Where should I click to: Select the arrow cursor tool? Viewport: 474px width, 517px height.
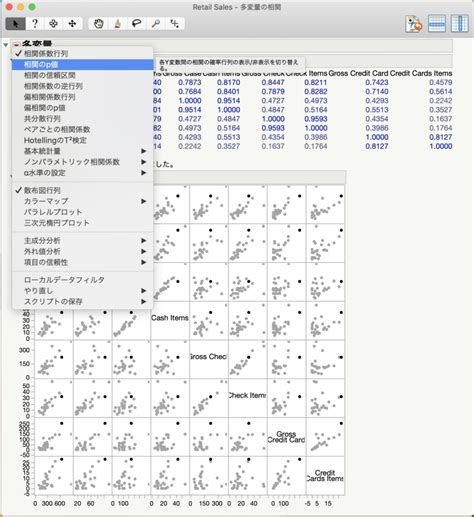[x=15, y=24]
